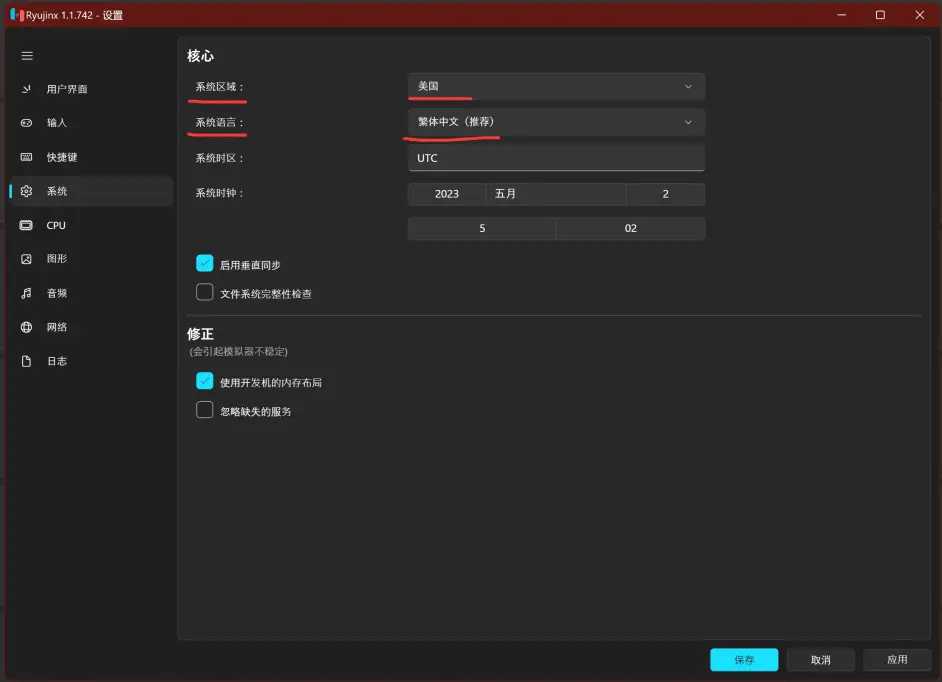Screen dimensions: 942x682
Task: Click the 系统语言 label
Action: 219,123
